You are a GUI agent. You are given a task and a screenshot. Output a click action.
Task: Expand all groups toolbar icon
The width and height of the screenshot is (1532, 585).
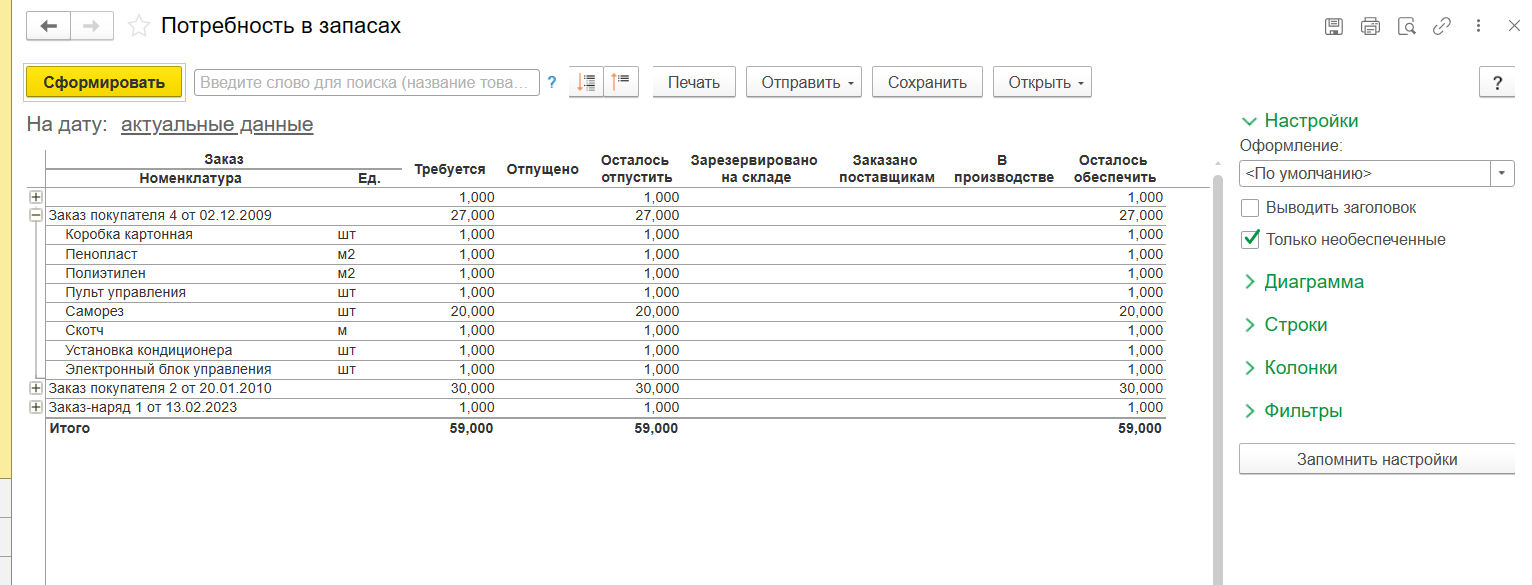pos(586,82)
